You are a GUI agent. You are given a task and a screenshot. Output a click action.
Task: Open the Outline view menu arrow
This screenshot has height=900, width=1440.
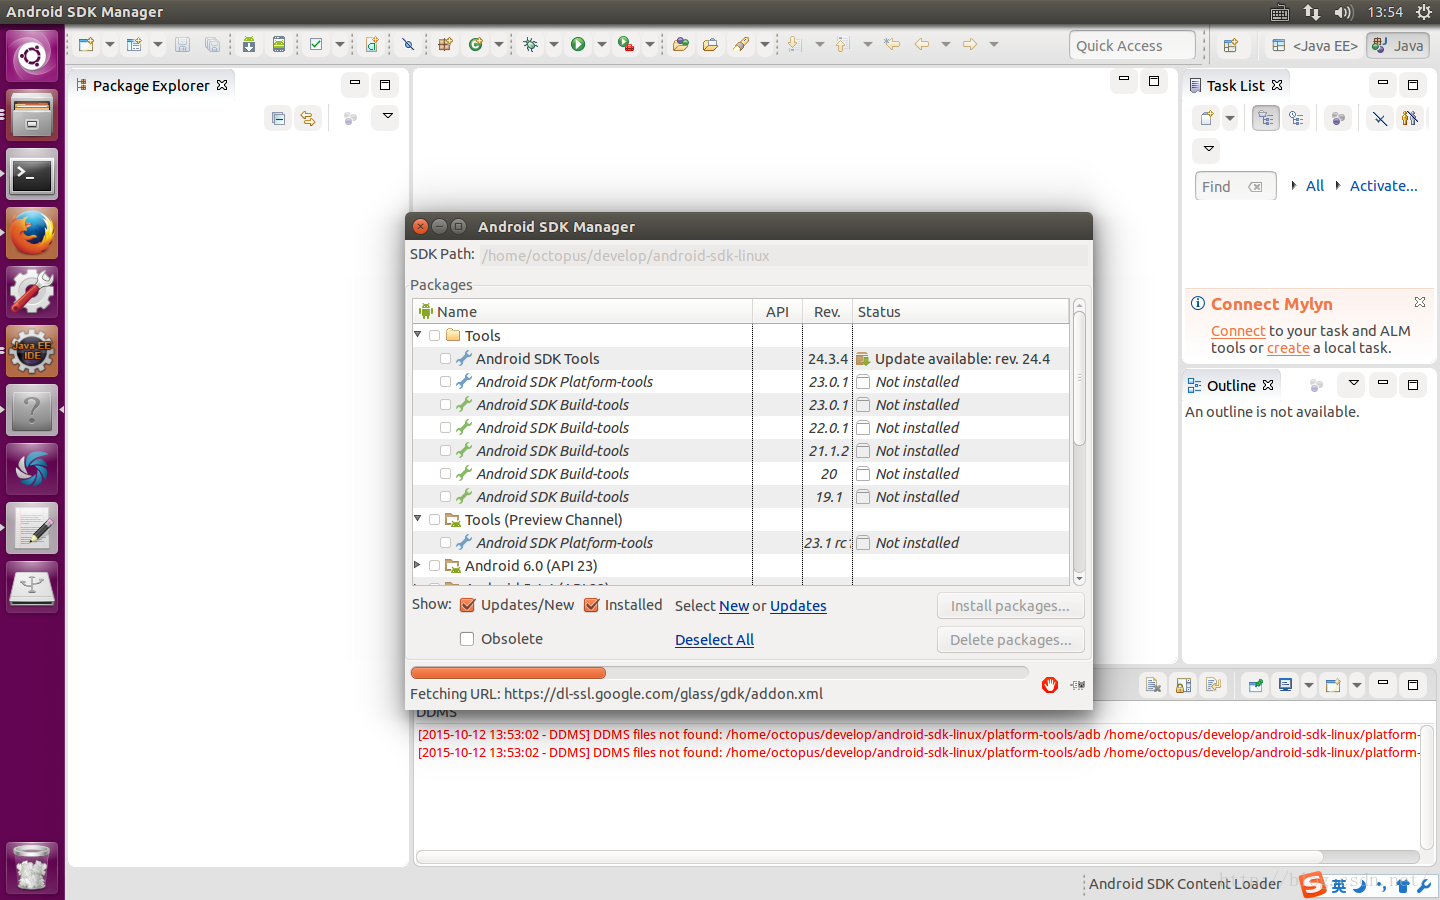tap(1353, 383)
